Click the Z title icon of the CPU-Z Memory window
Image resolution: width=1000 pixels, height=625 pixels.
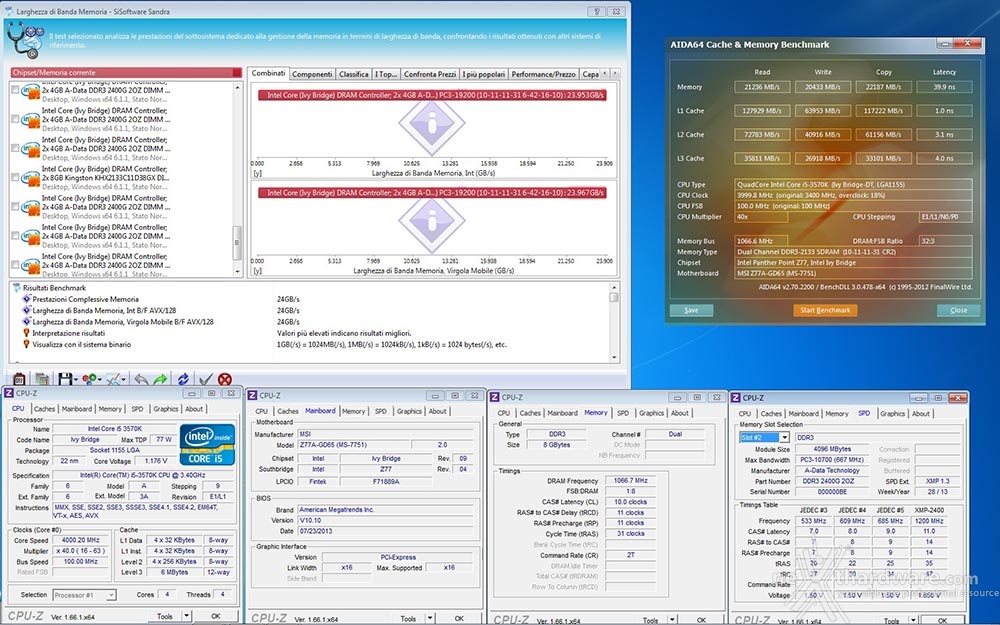point(494,397)
